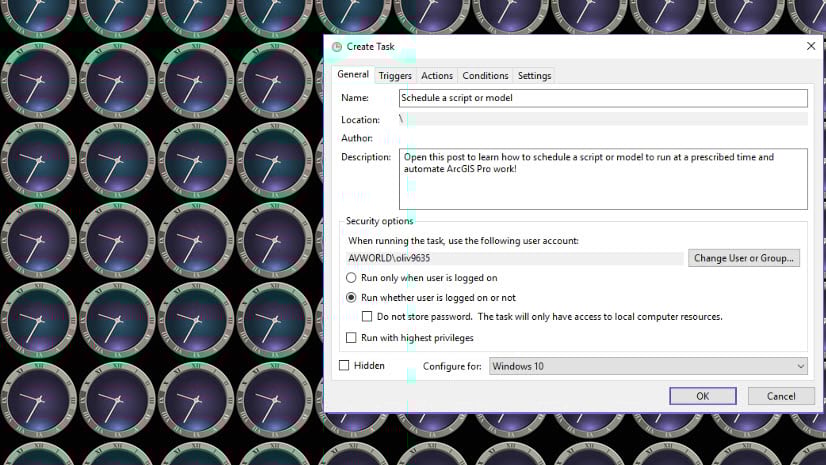Close the Create Task window
Image resolution: width=826 pixels, height=465 pixels.
pos(811,46)
